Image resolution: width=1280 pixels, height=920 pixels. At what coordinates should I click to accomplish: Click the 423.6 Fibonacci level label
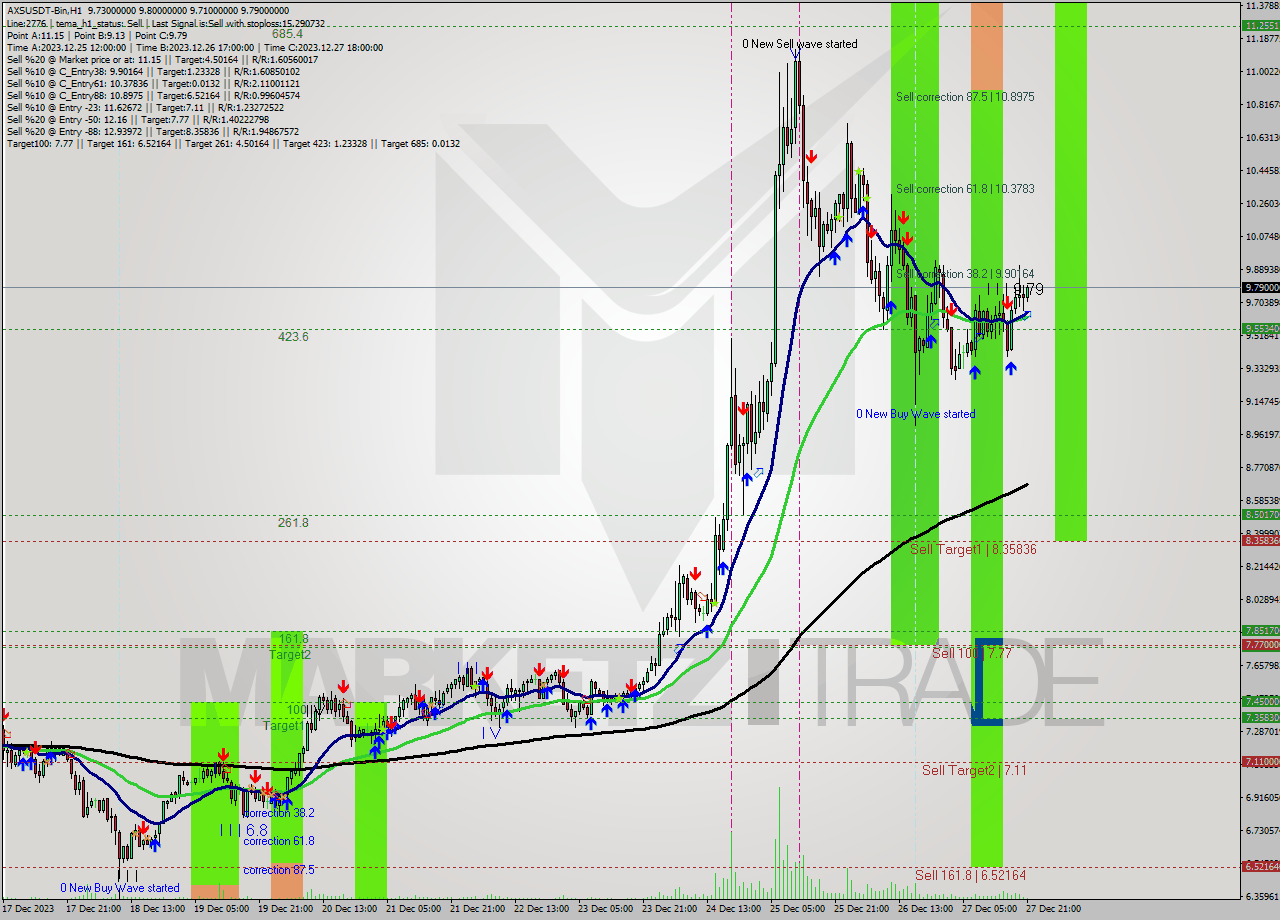[293, 337]
